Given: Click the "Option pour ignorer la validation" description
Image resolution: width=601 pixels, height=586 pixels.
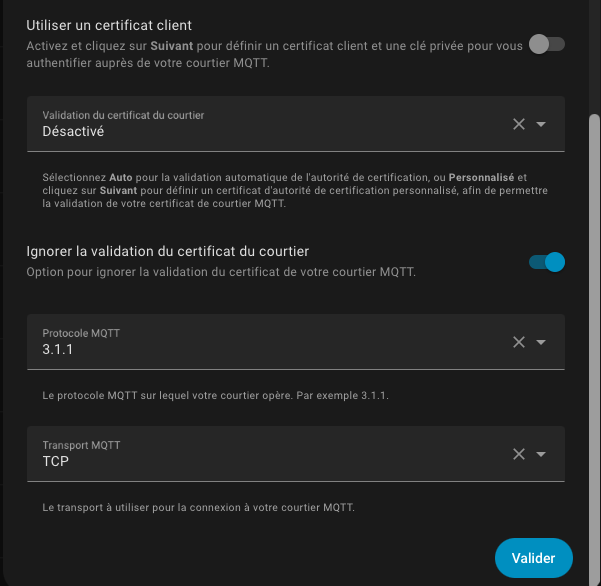Looking at the screenshot, I should pyautogui.click(x=220, y=272).
